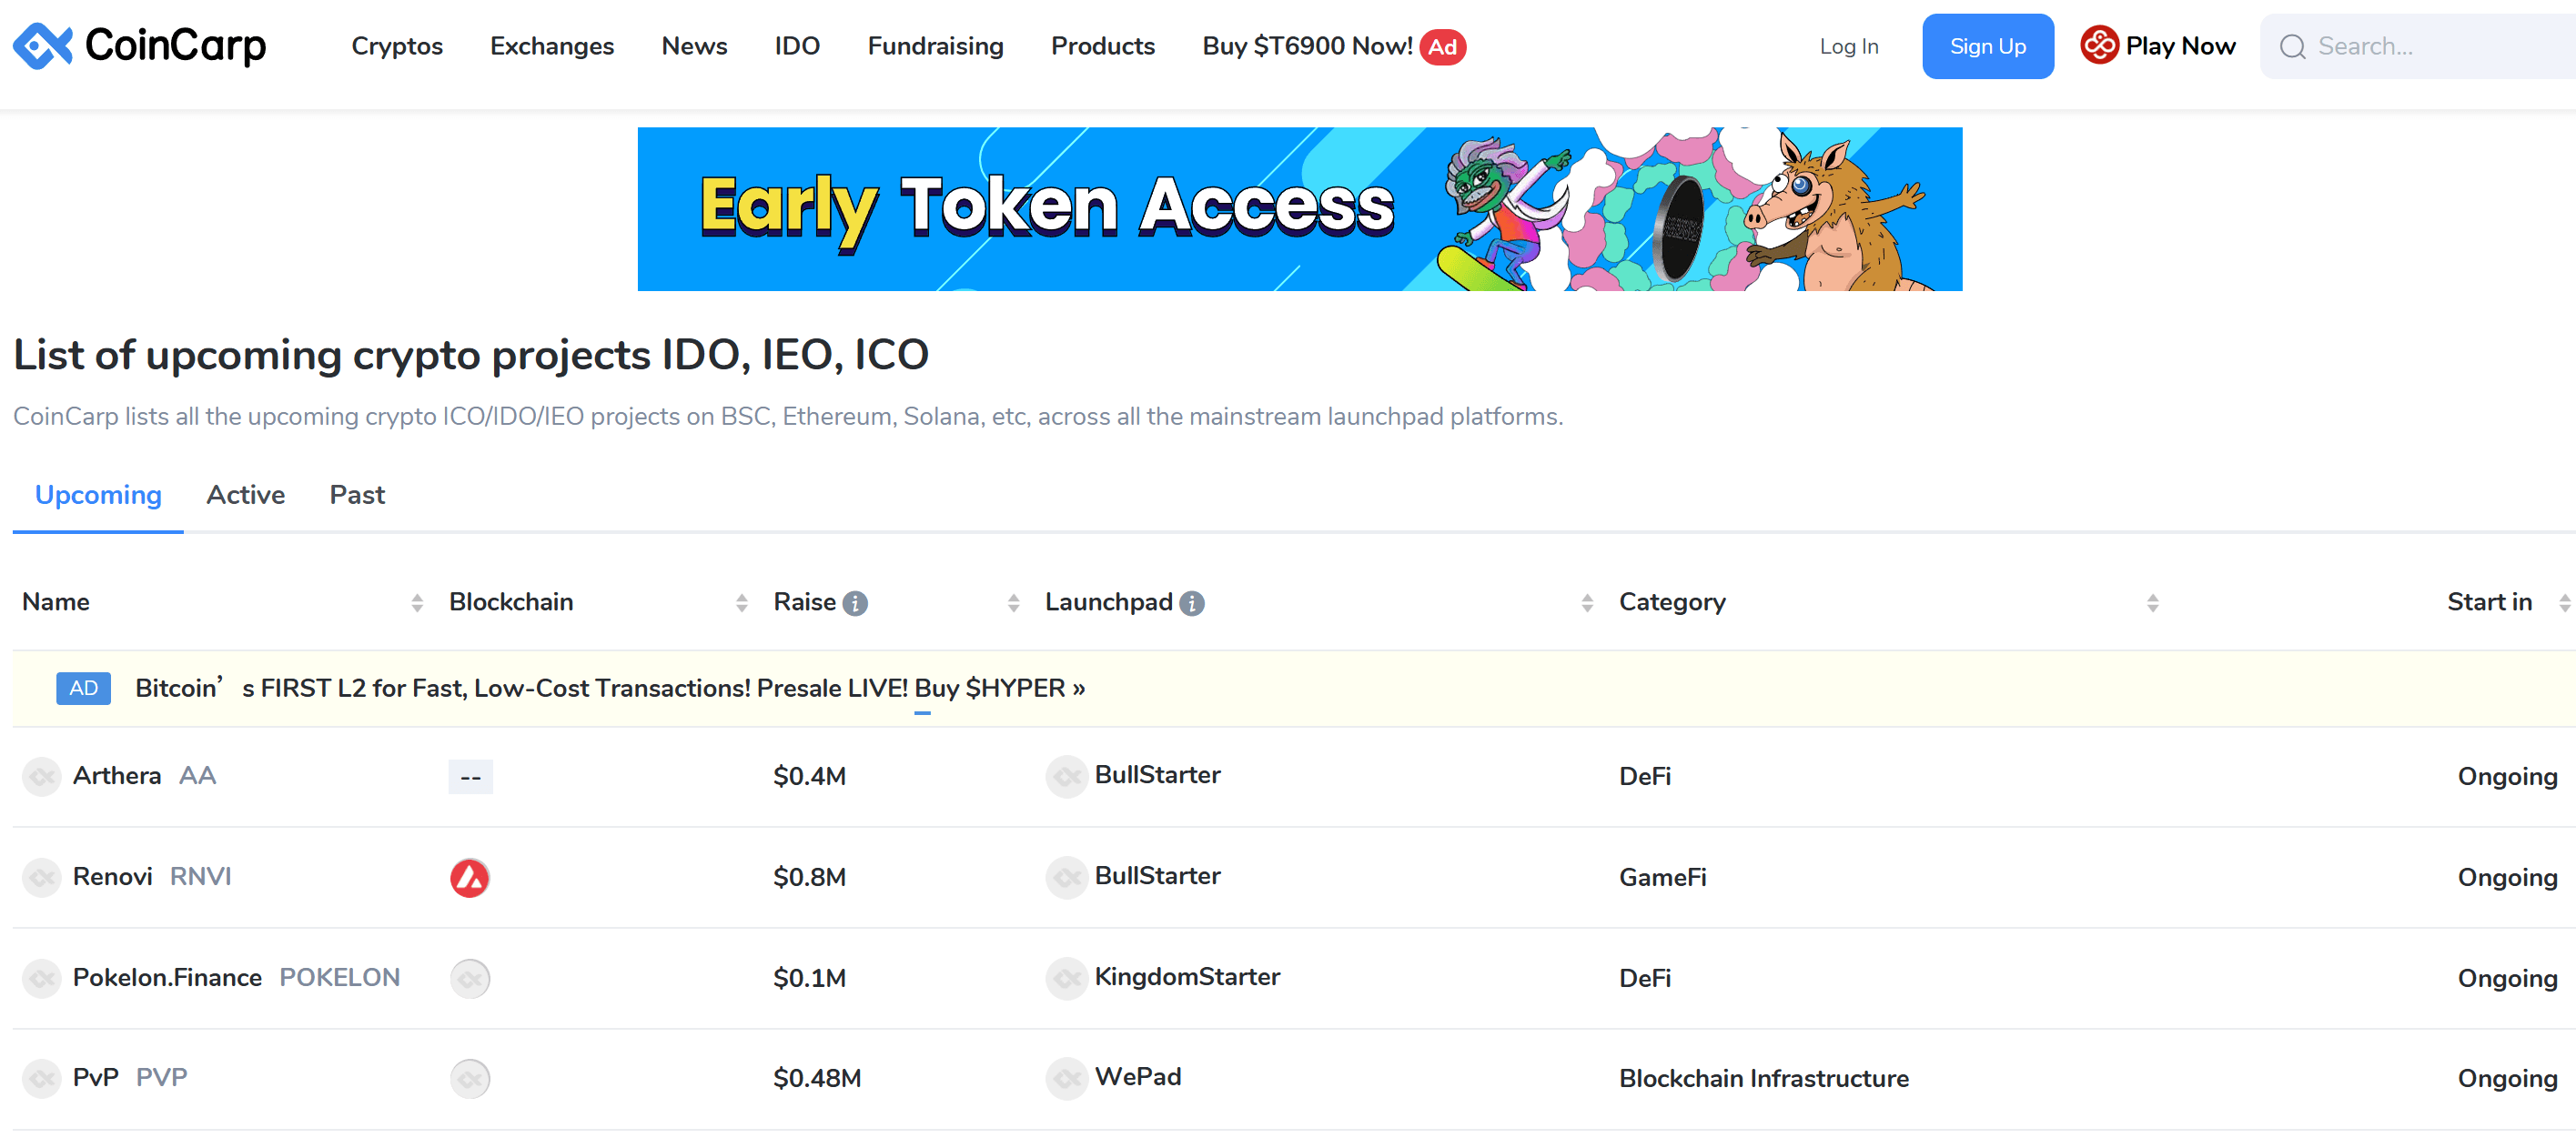2576x1138 pixels.
Task: Click the Renovi project logo icon
Action: (42, 878)
